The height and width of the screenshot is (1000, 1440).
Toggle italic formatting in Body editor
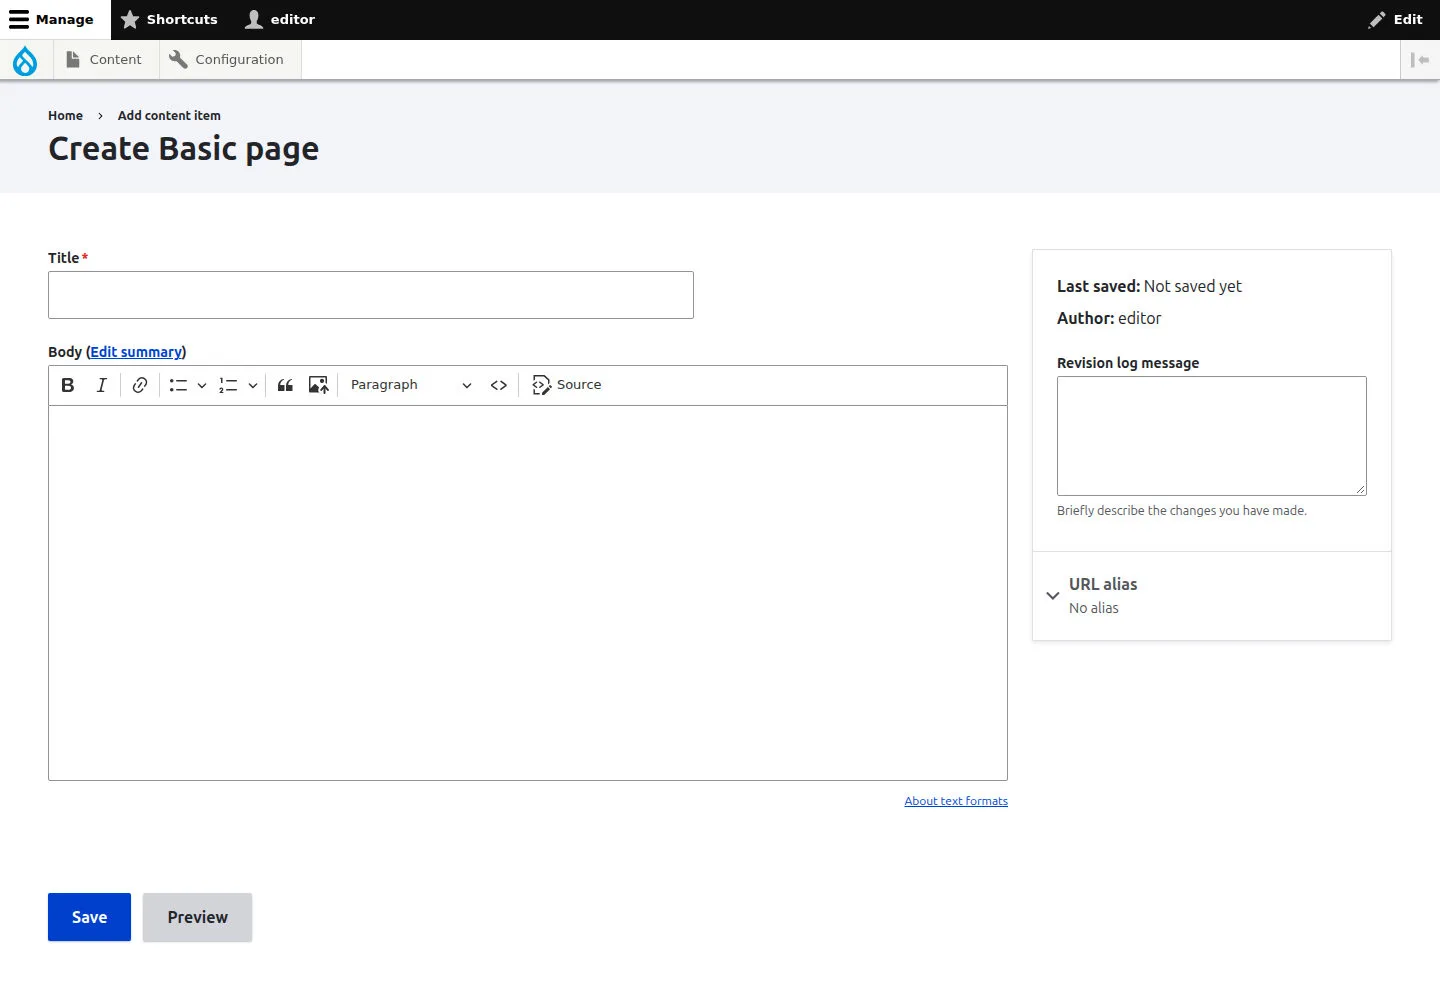coord(101,385)
